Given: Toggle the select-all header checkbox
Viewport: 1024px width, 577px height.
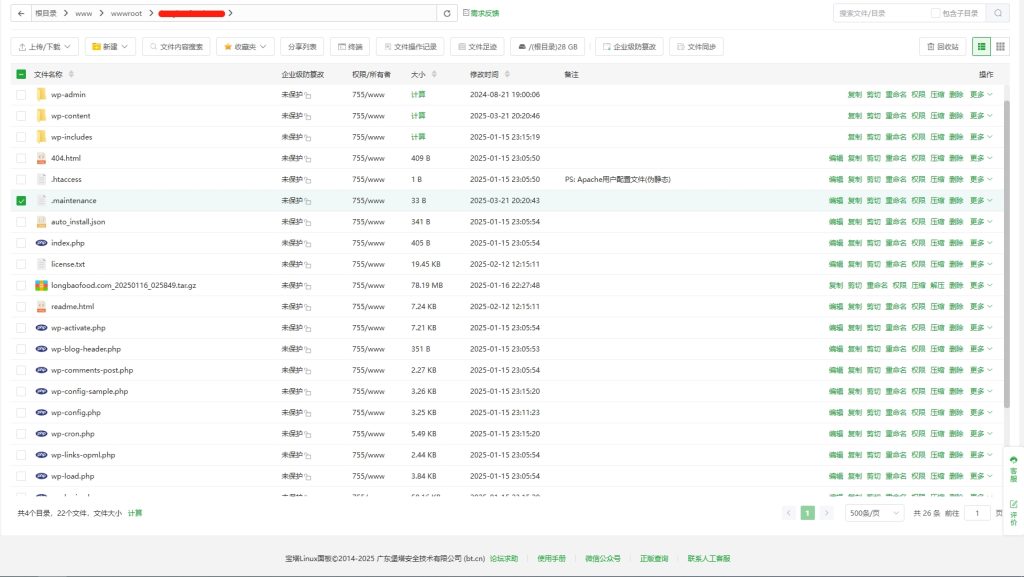Looking at the screenshot, I should tap(21, 74).
